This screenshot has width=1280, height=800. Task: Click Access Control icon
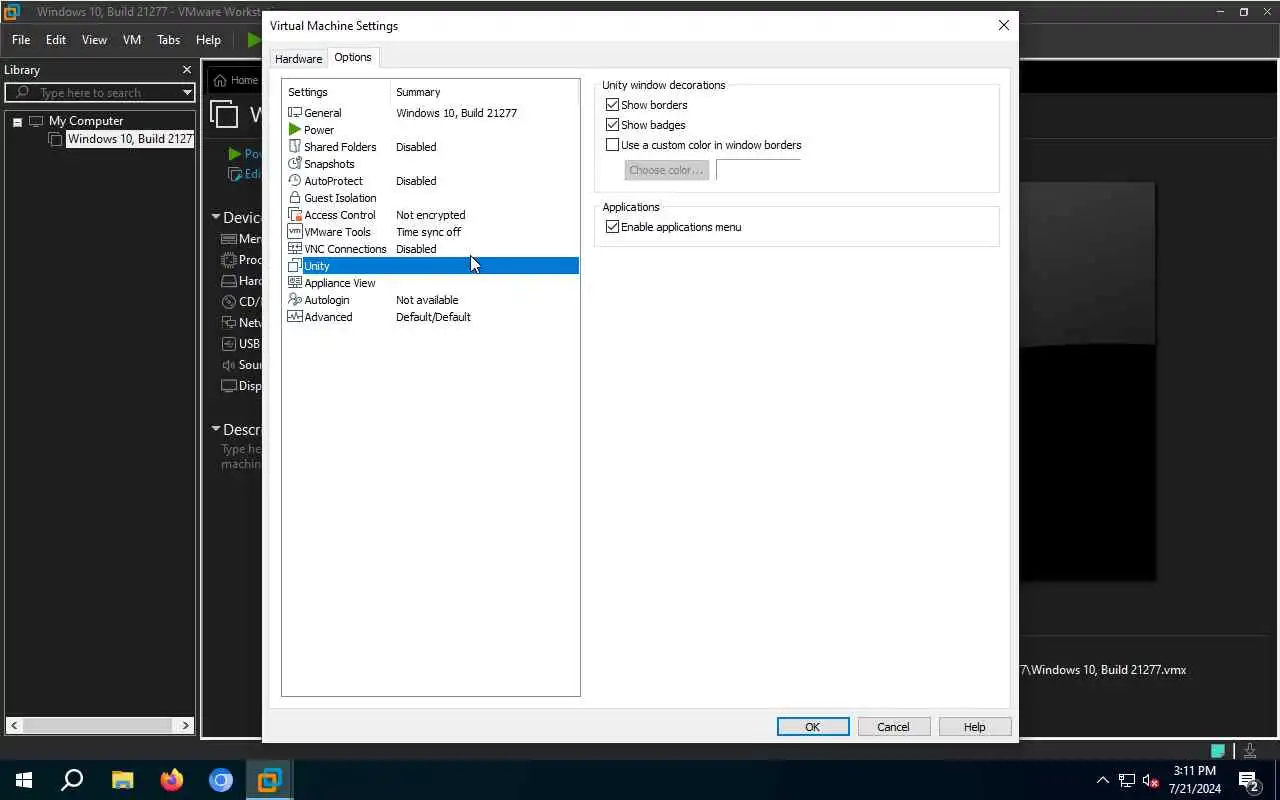[x=295, y=215]
